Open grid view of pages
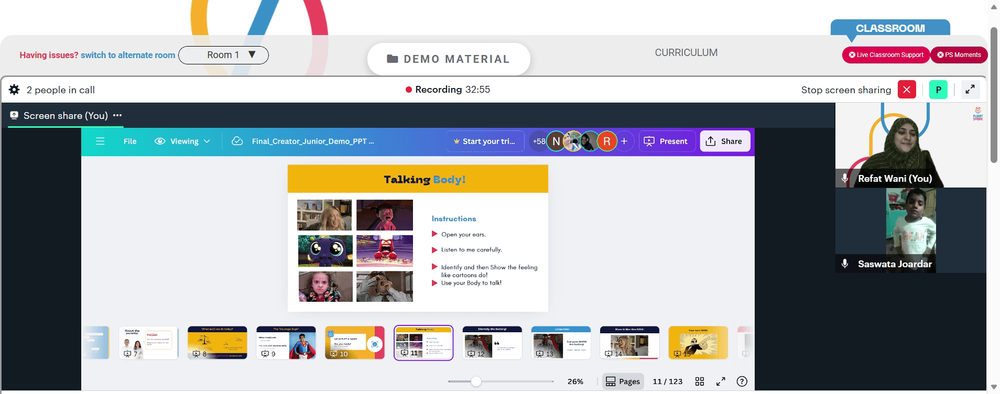 [x=700, y=381]
